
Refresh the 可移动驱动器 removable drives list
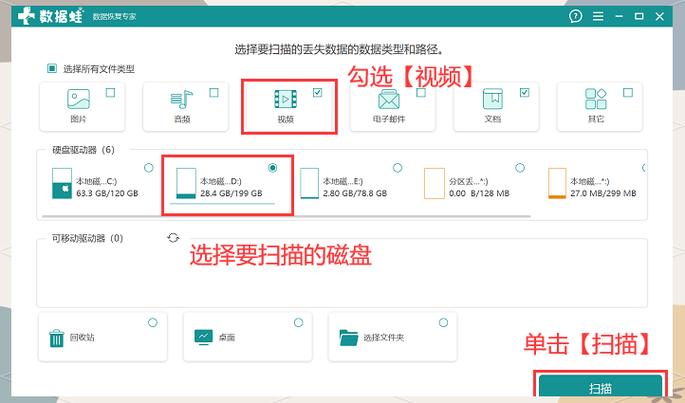click(x=173, y=238)
